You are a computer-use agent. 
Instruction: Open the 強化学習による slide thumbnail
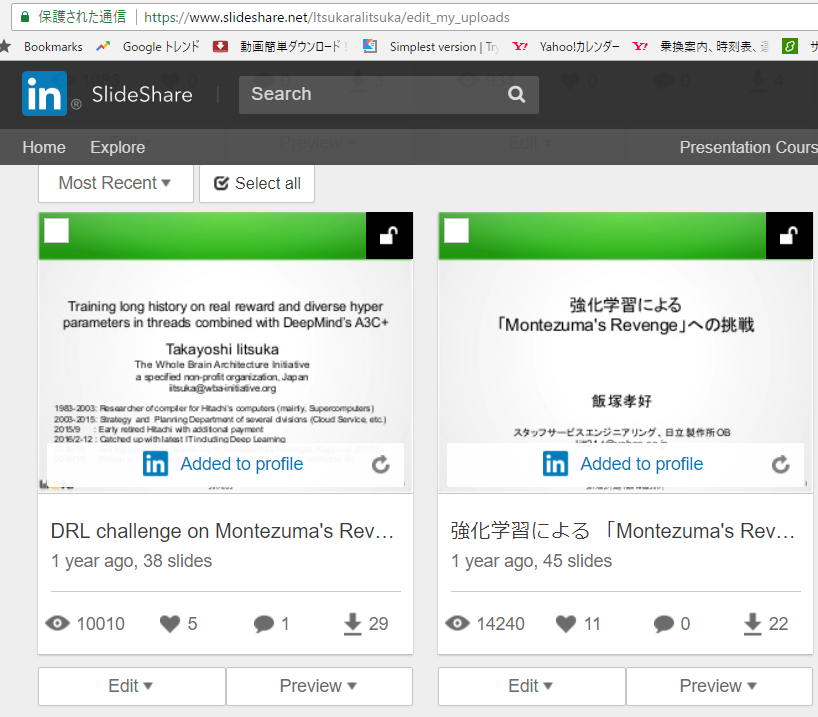pyautogui.click(x=625, y=352)
